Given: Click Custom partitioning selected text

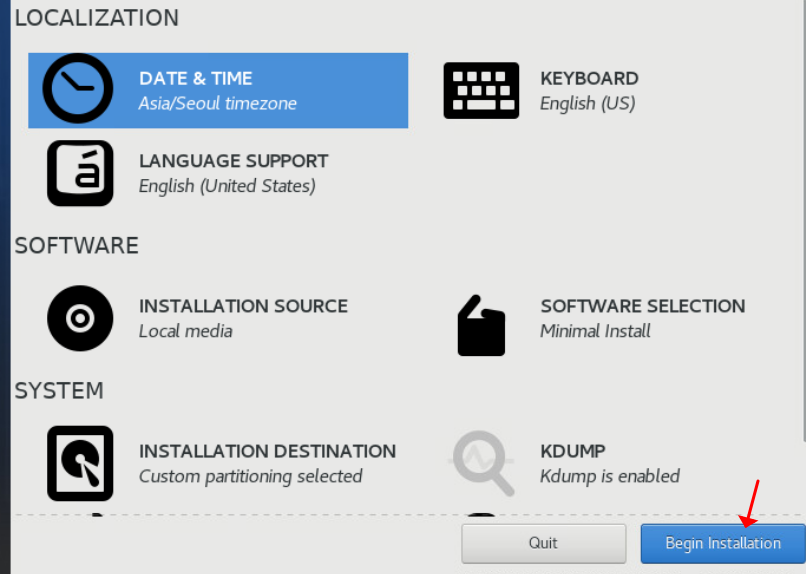Looking at the screenshot, I should pos(250,476).
